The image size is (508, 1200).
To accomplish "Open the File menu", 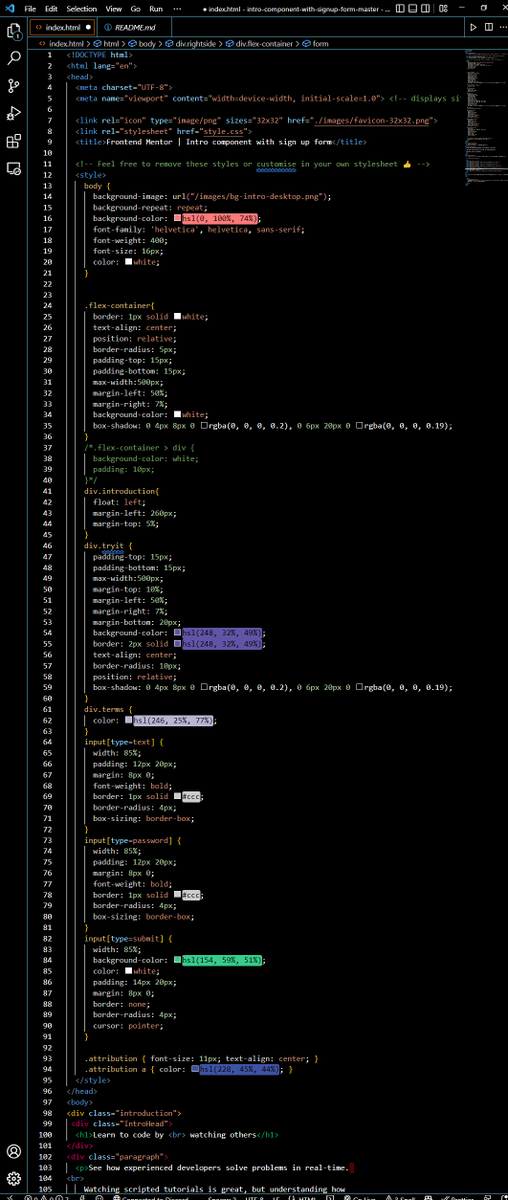I will click(x=30, y=8).
